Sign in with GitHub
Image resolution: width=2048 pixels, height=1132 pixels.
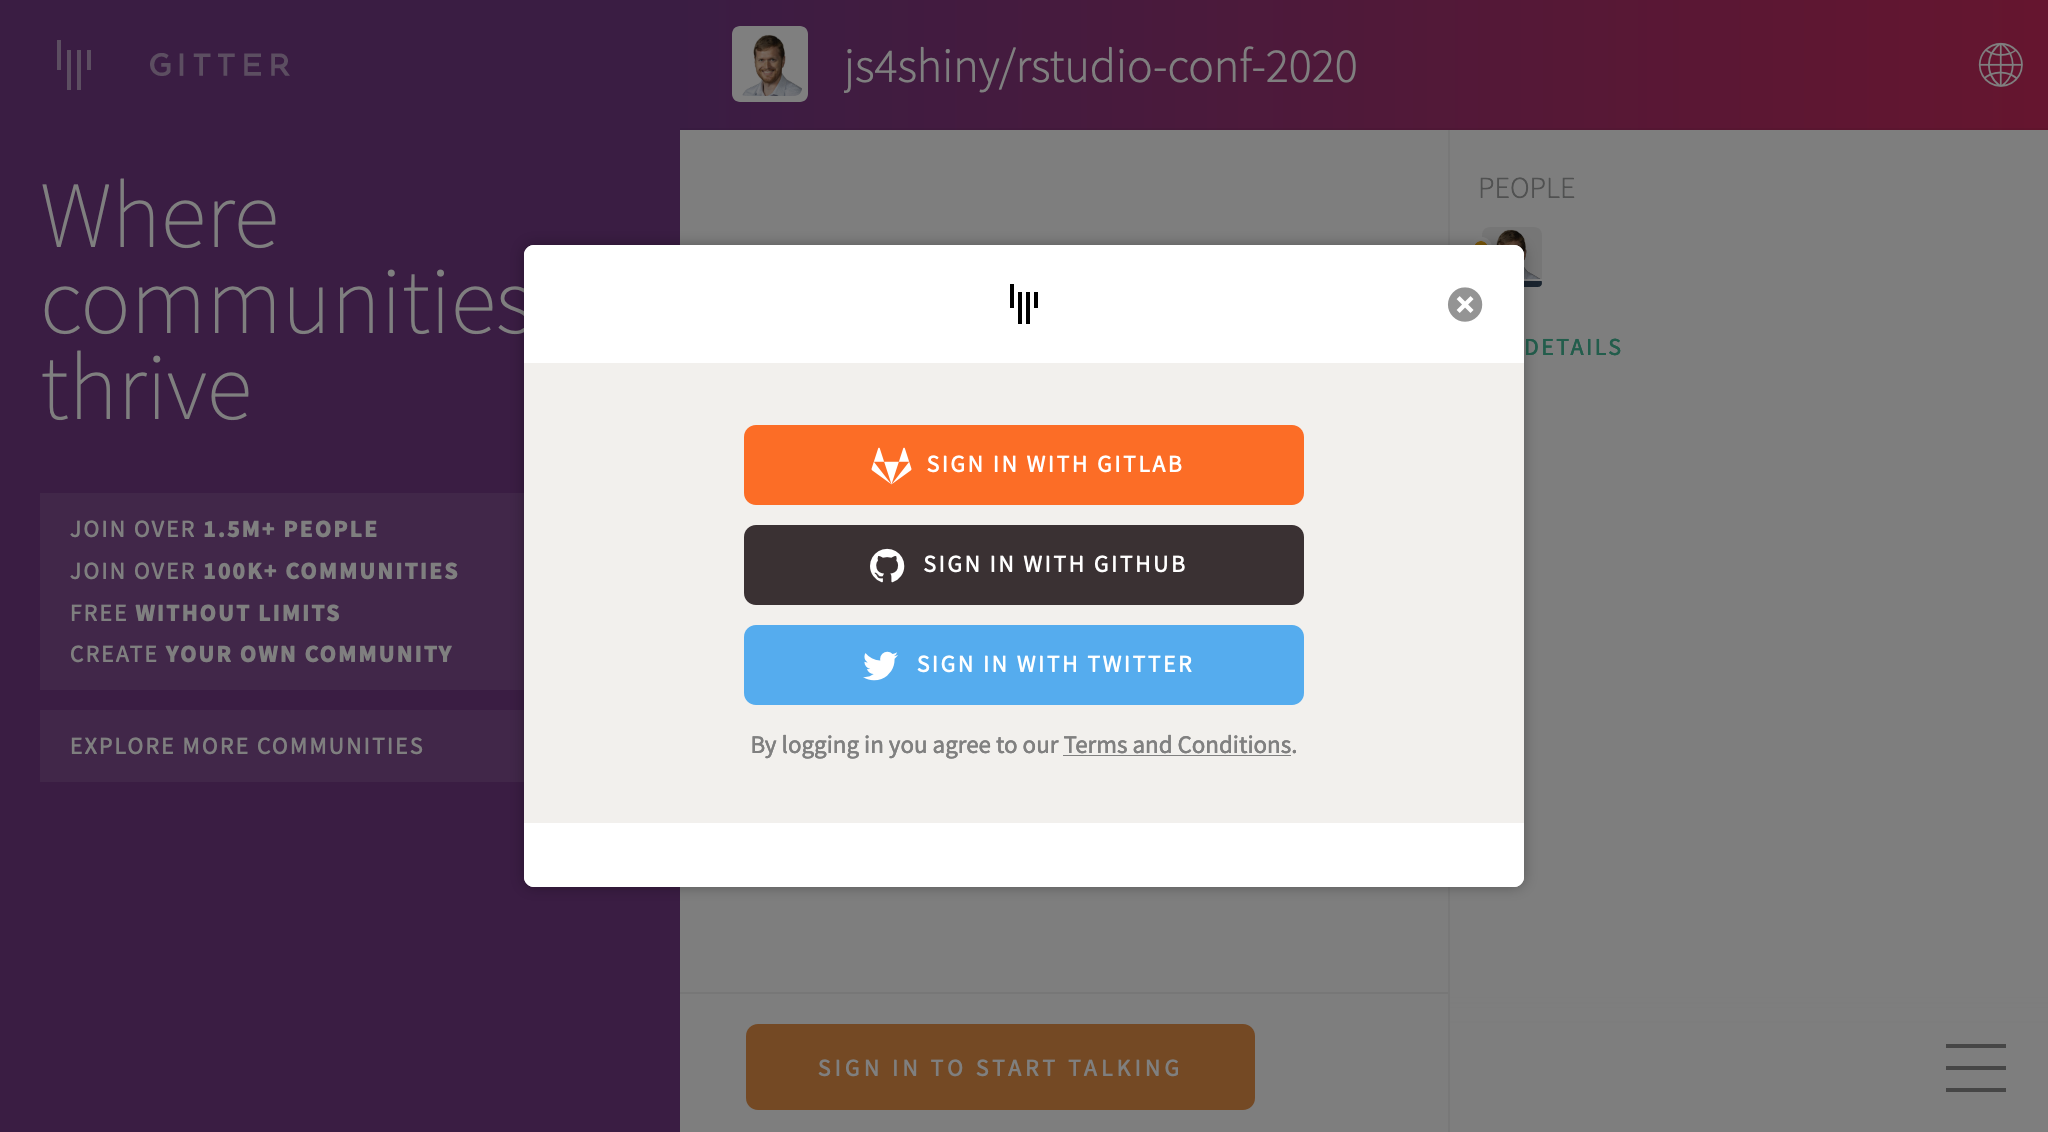click(x=1024, y=565)
